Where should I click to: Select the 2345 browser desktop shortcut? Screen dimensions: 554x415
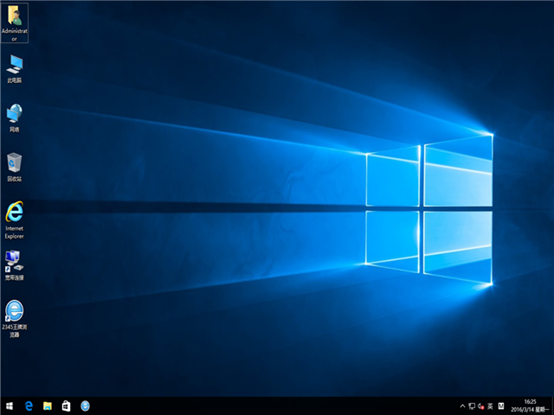(x=14, y=319)
